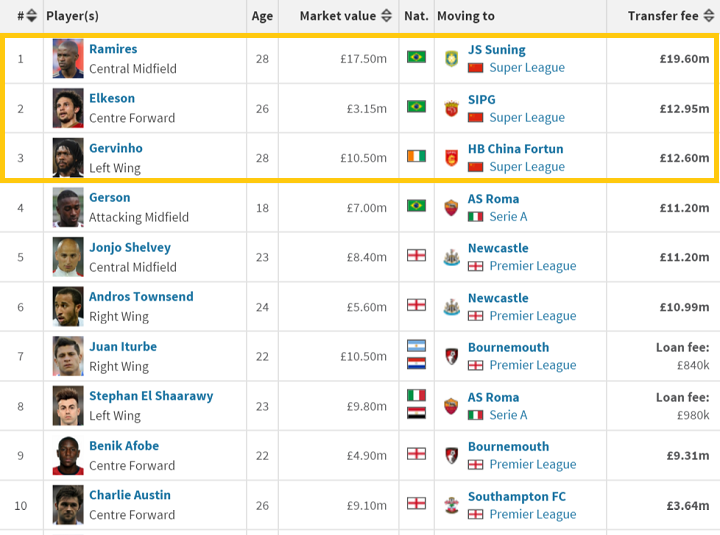The image size is (720, 535).
Task: Click the £19.60m transfer fee link
Action: [x=684, y=59]
